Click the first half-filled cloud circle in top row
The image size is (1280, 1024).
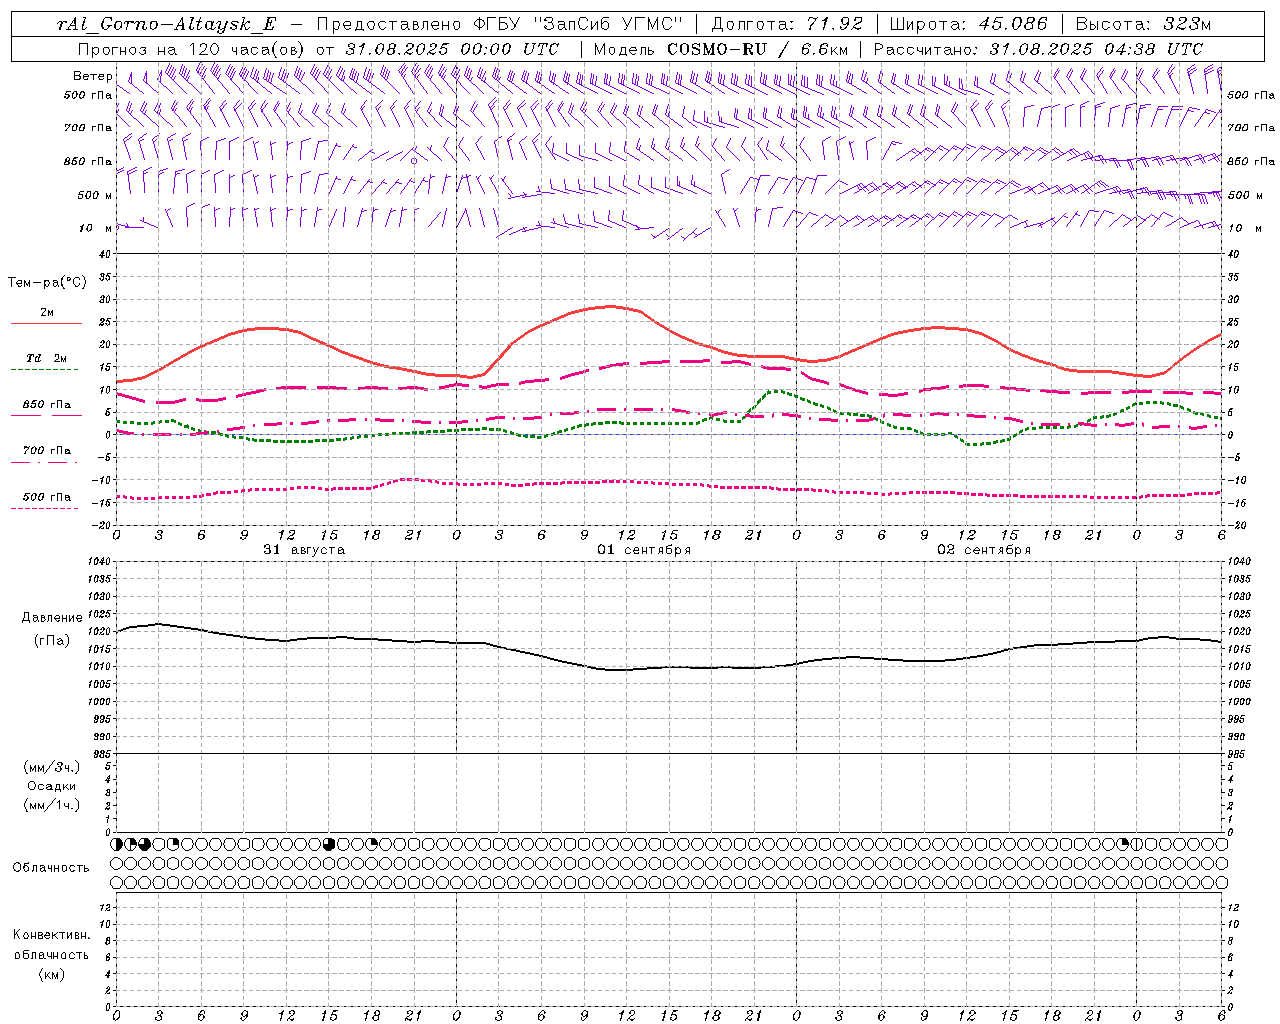coord(117,844)
